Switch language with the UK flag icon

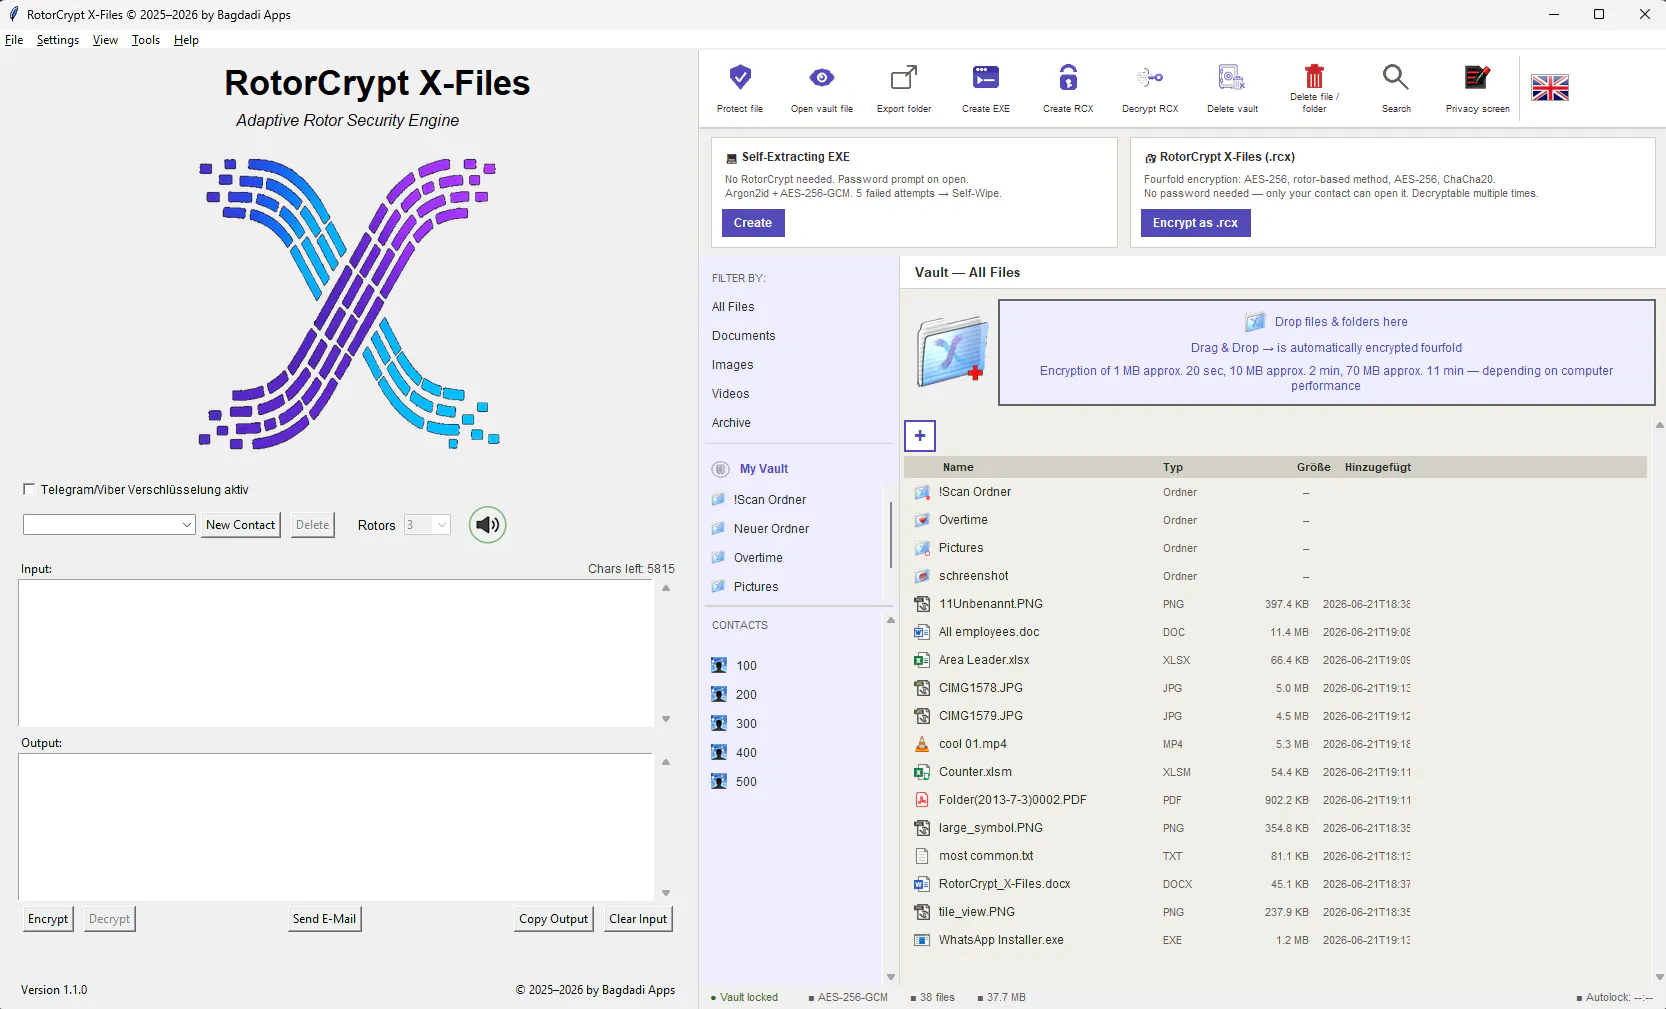click(x=1550, y=88)
